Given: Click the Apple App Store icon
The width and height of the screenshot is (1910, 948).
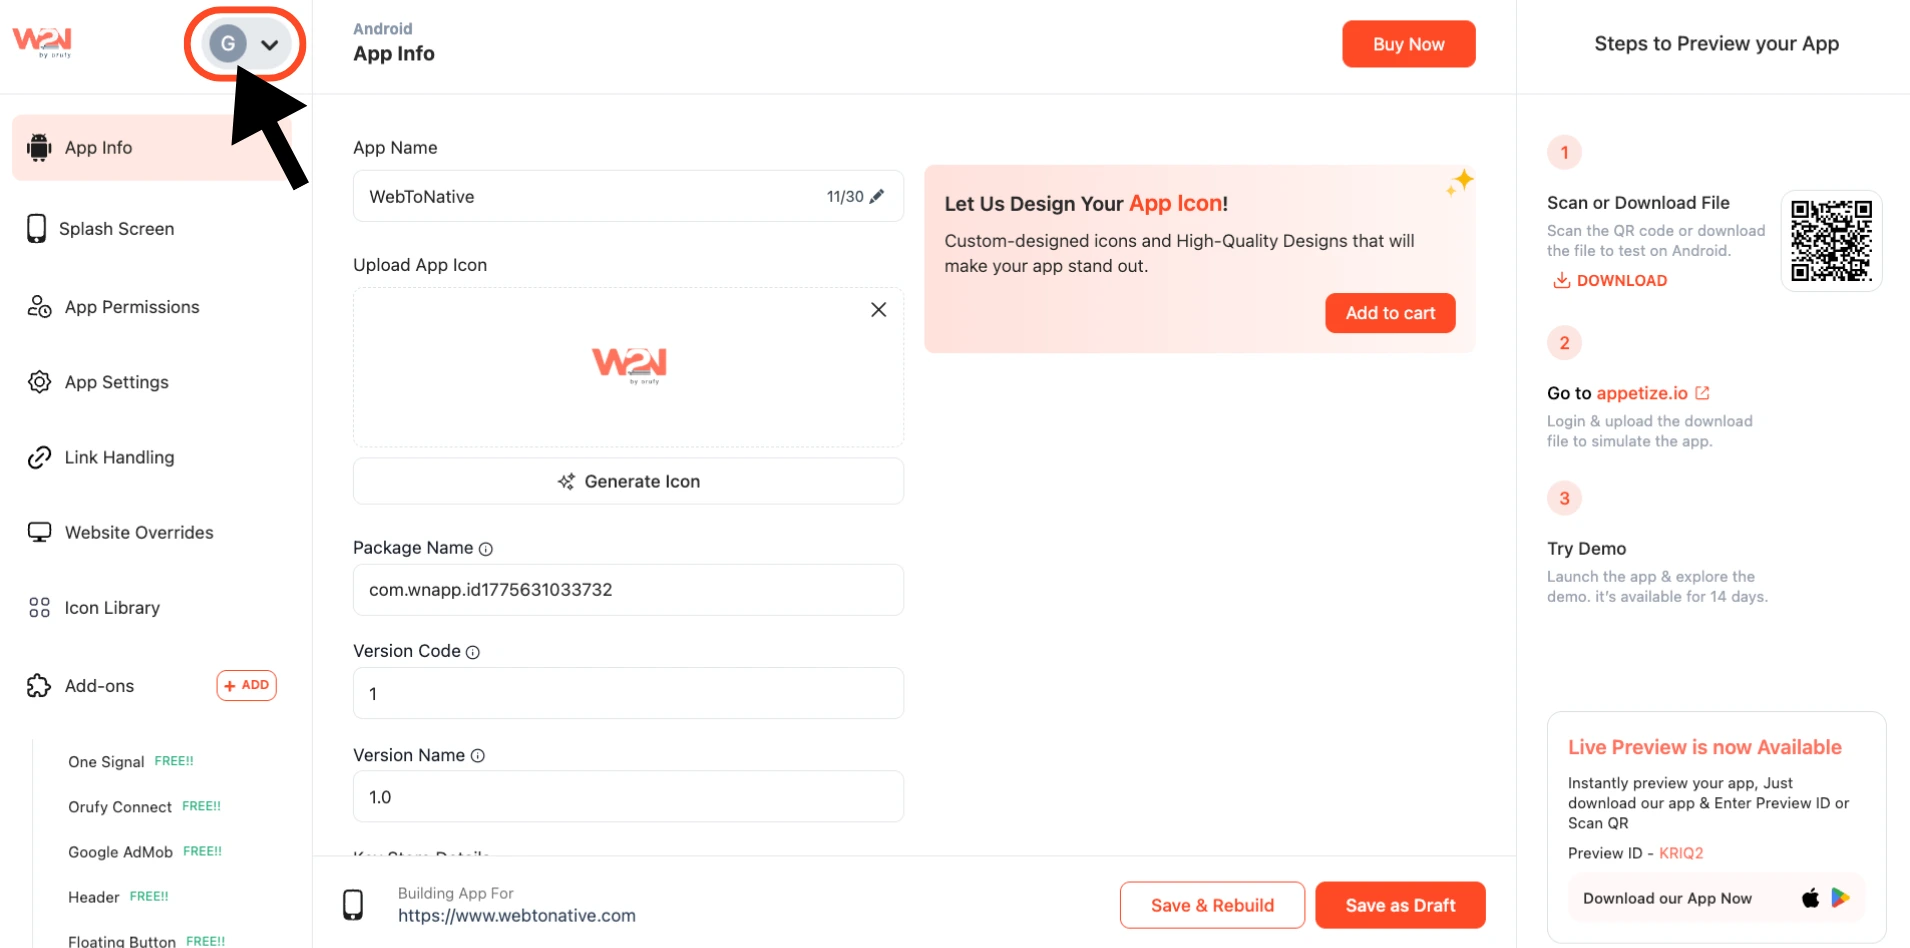Looking at the screenshot, I should pos(1810,898).
